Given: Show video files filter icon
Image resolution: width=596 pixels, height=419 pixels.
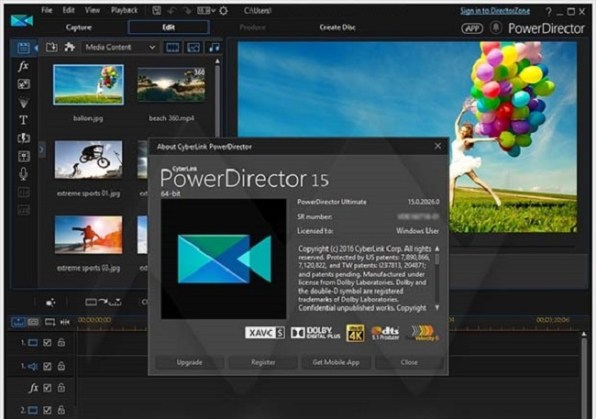Looking at the screenshot, I should click(173, 48).
